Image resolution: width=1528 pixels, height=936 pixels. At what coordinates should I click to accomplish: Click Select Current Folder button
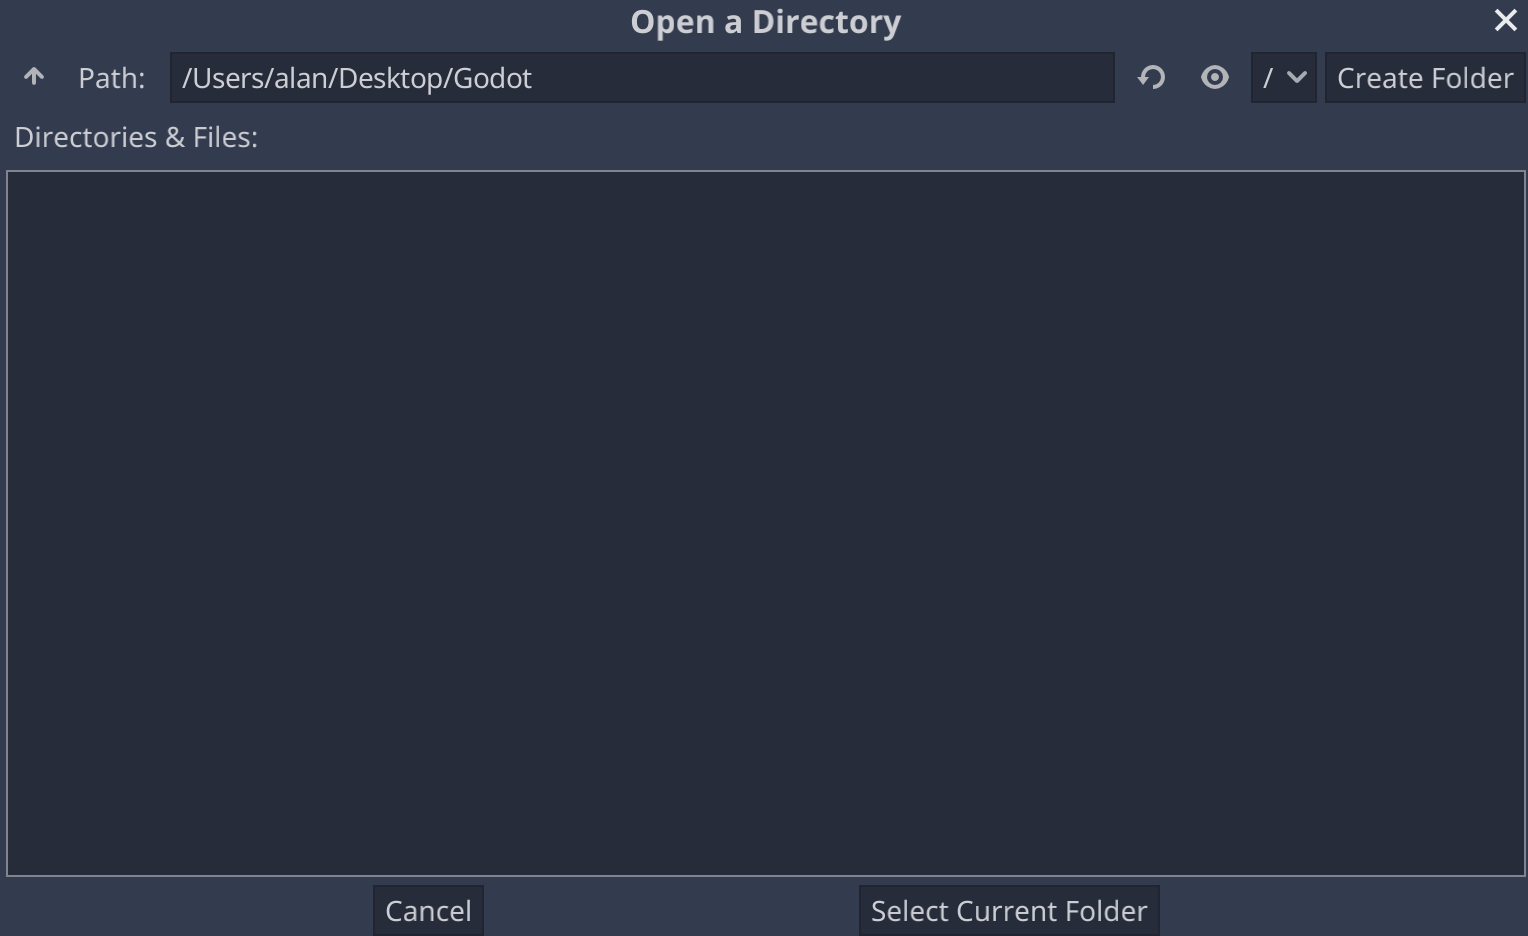[x=1009, y=911]
